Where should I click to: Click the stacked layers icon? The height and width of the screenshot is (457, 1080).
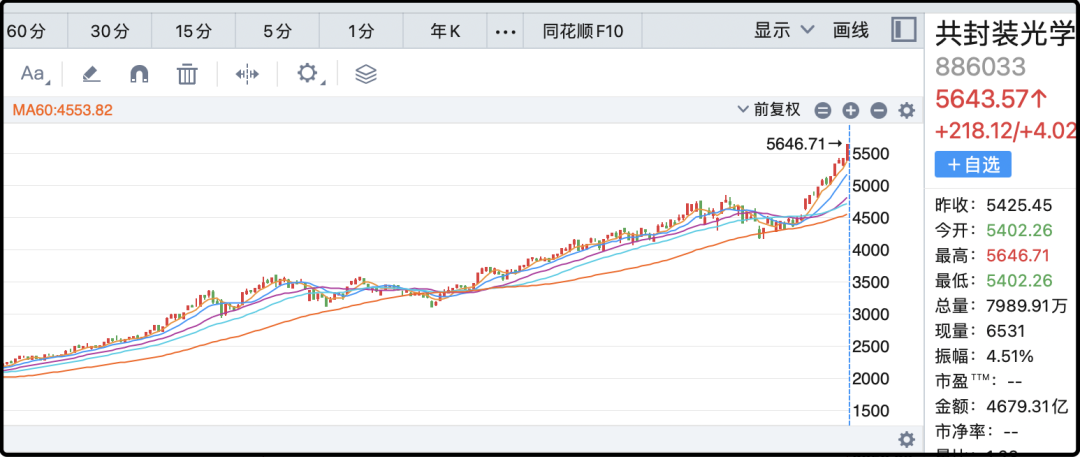tap(366, 74)
